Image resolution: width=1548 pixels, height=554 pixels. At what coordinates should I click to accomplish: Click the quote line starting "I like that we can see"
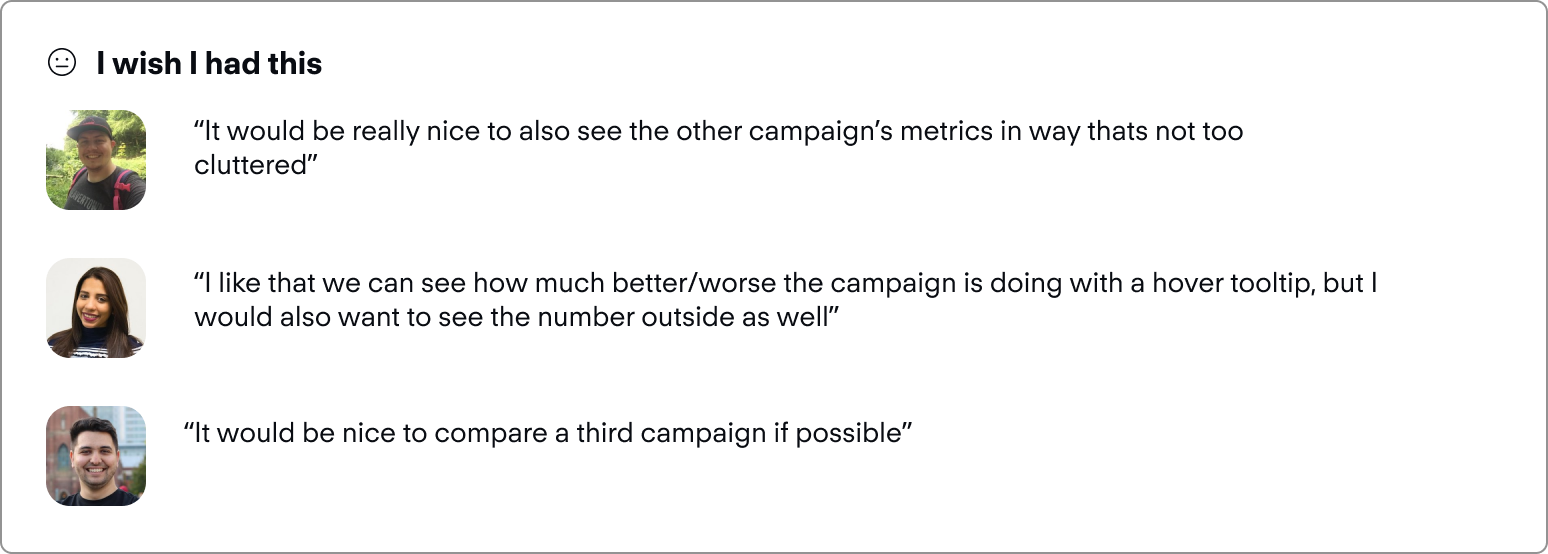pyautogui.click(x=785, y=283)
